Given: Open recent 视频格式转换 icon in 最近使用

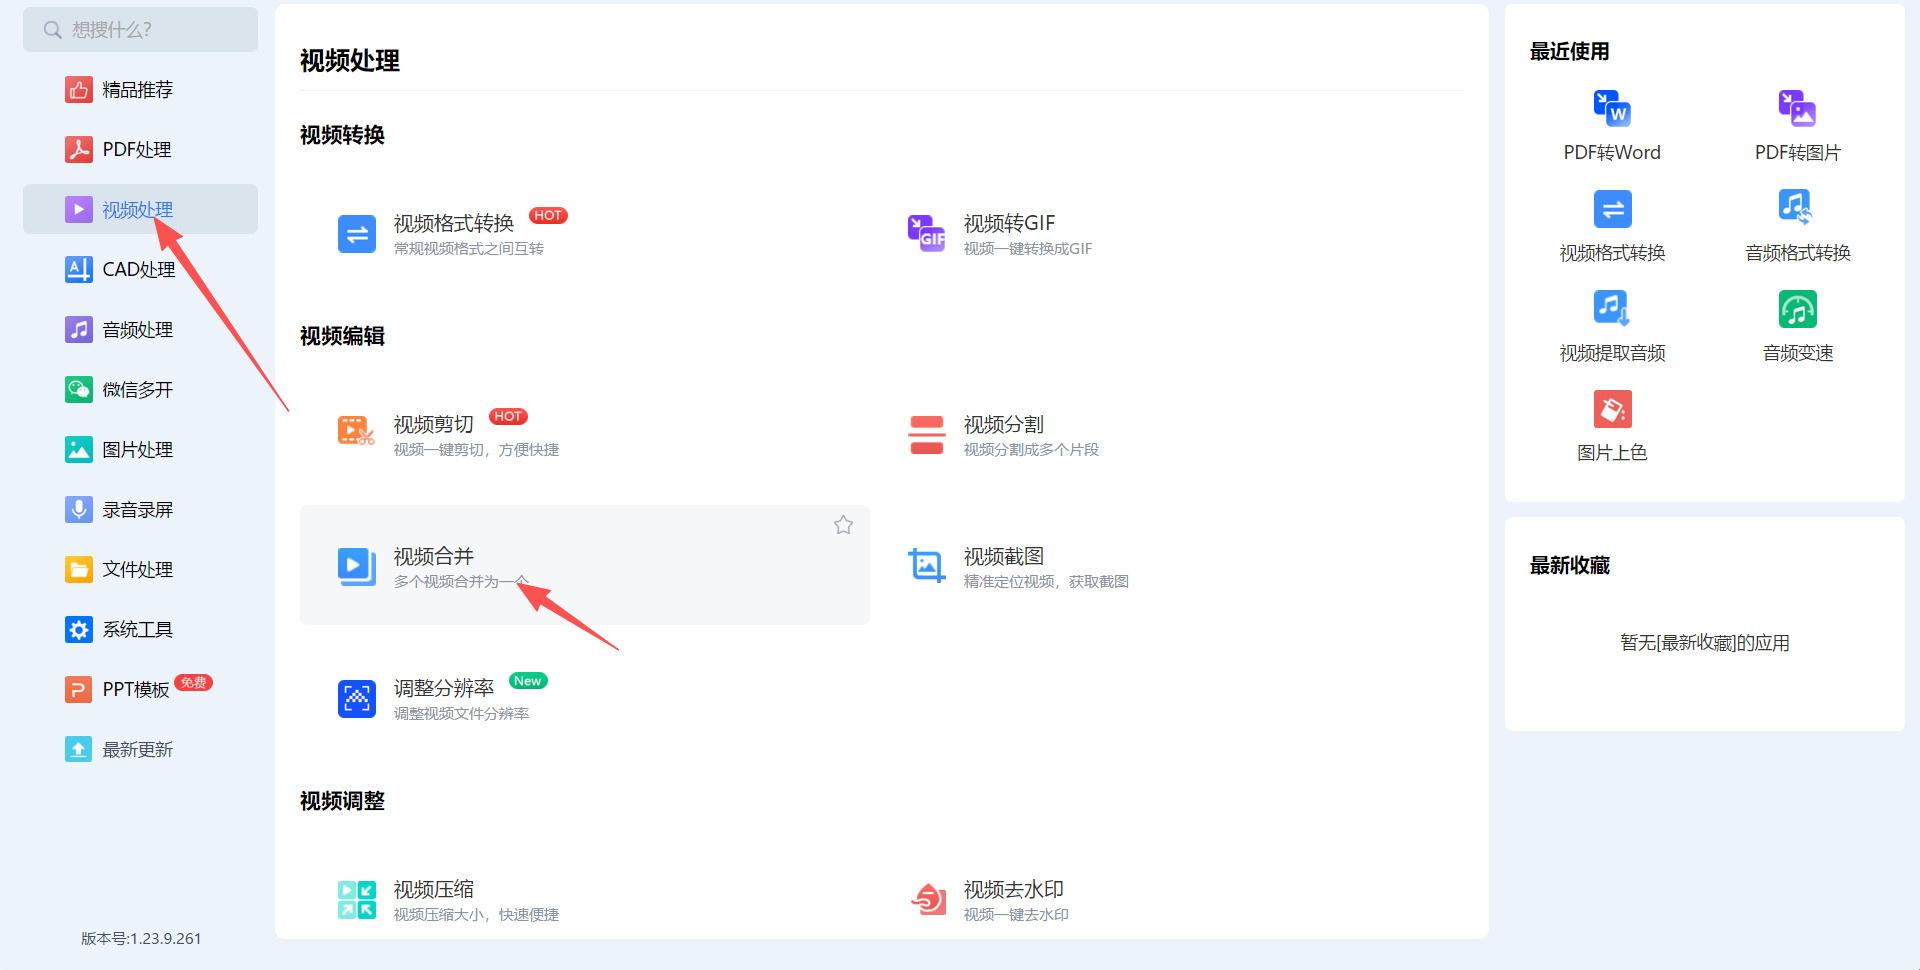Looking at the screenshot, I should point(1612,209).
